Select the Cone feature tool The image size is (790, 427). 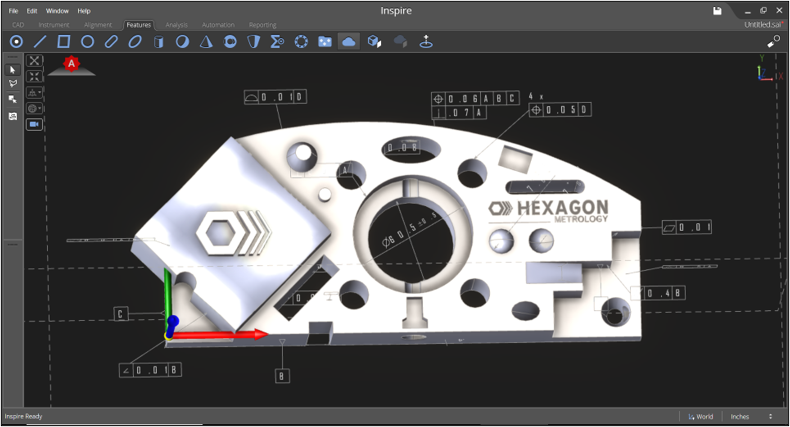206,42
